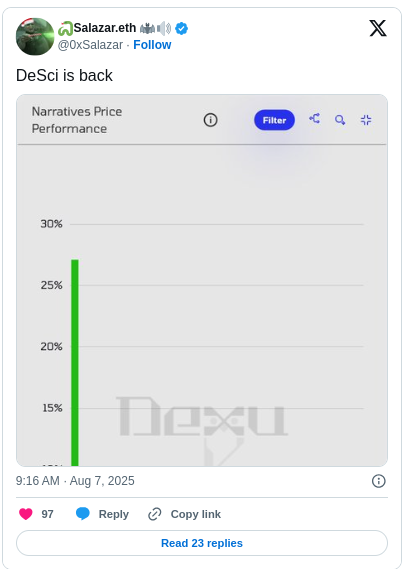Image resolution: width=407 pixels, height=578 pixels.
Task: Open the Narratives Price Performance image
Action: click(202, 281)
